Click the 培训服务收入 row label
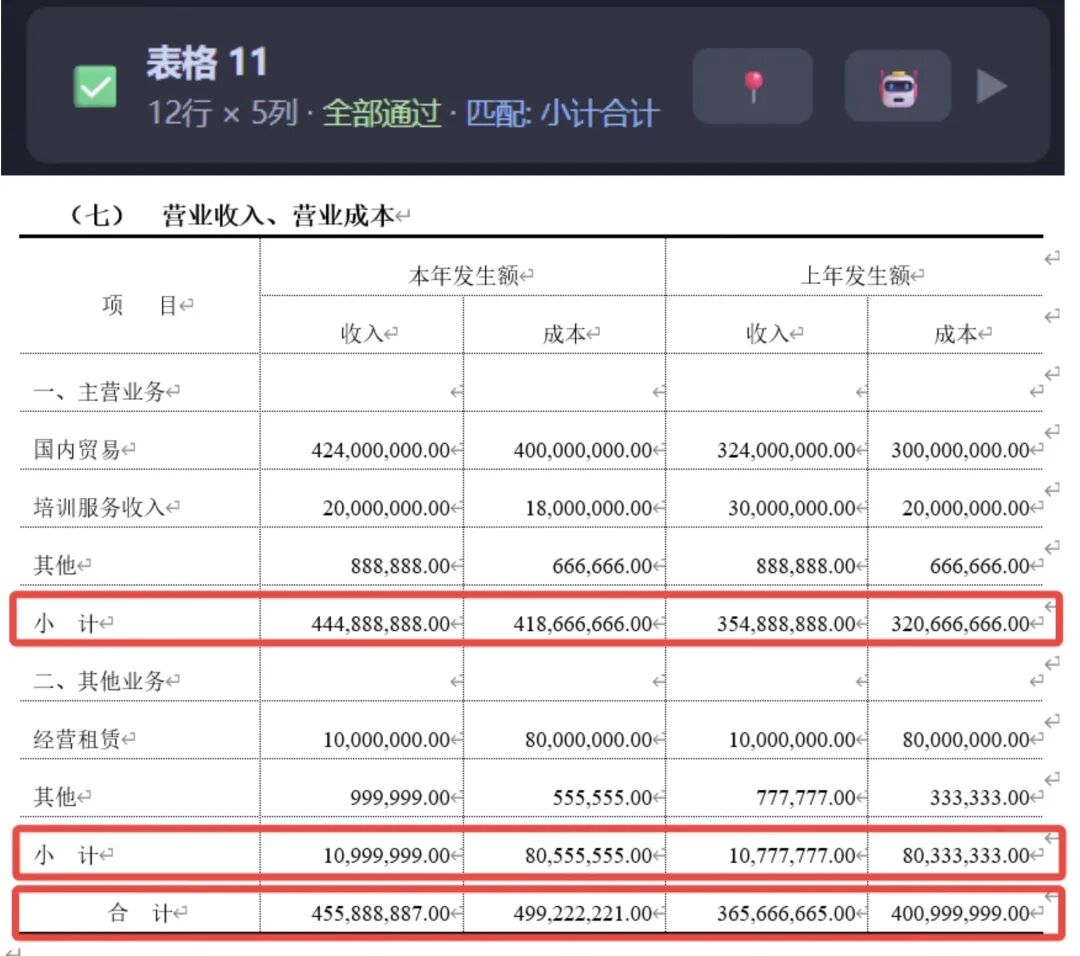This screenshot has height=956, width=1080. click(x=99, y=508)
